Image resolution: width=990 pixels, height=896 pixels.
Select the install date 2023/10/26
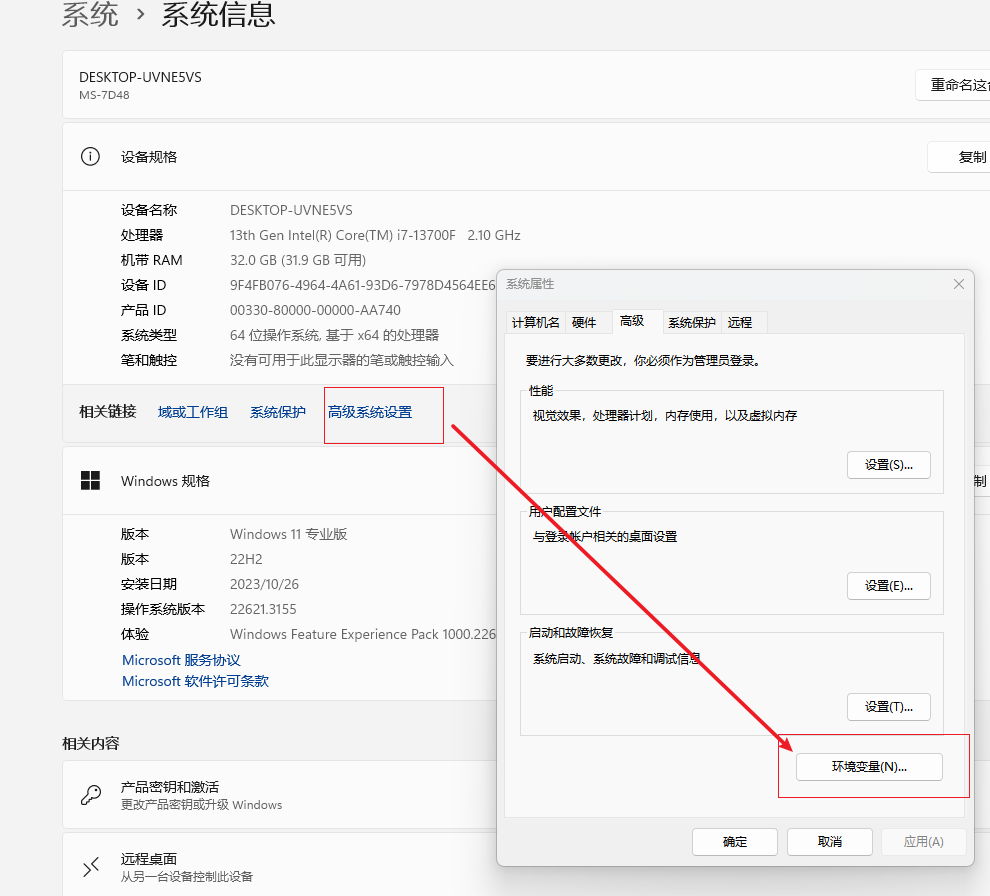[x=265, y=584]
